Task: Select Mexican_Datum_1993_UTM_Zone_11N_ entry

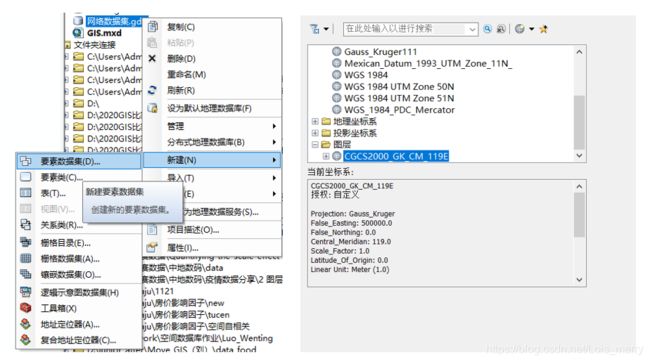Action: click(x=428, y=63)
